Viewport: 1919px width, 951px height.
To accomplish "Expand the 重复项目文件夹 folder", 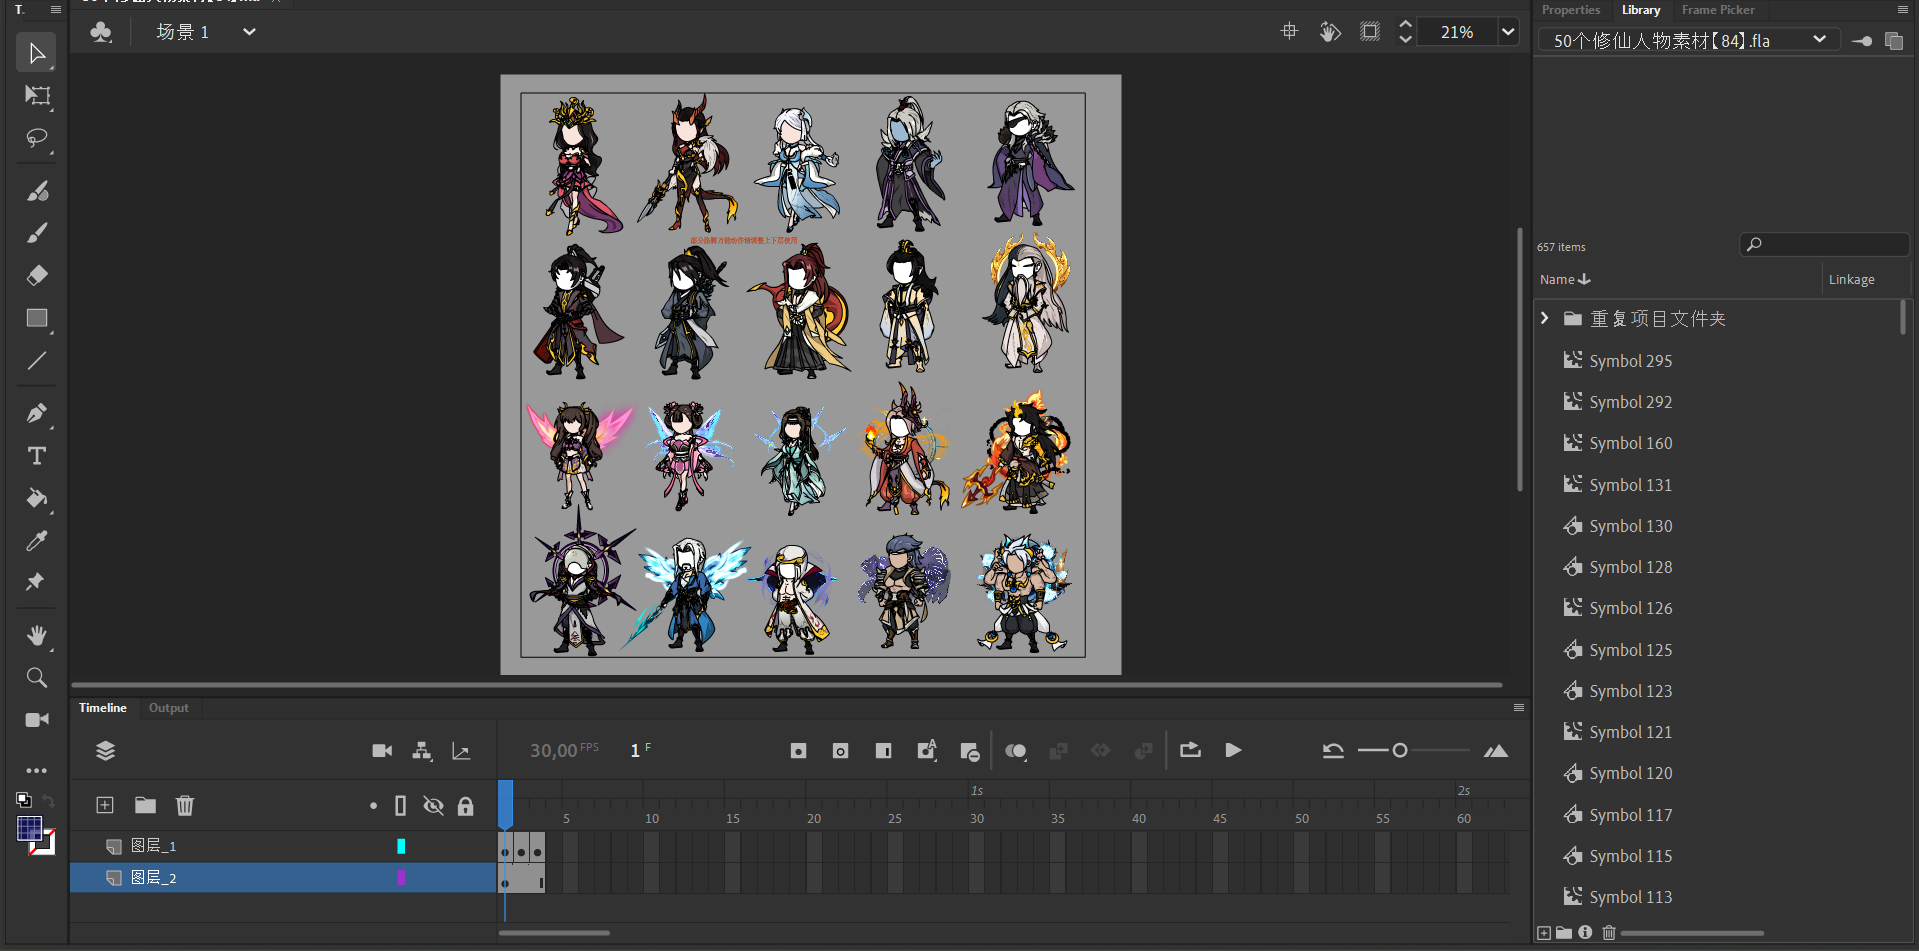I will coord(1545,318).
